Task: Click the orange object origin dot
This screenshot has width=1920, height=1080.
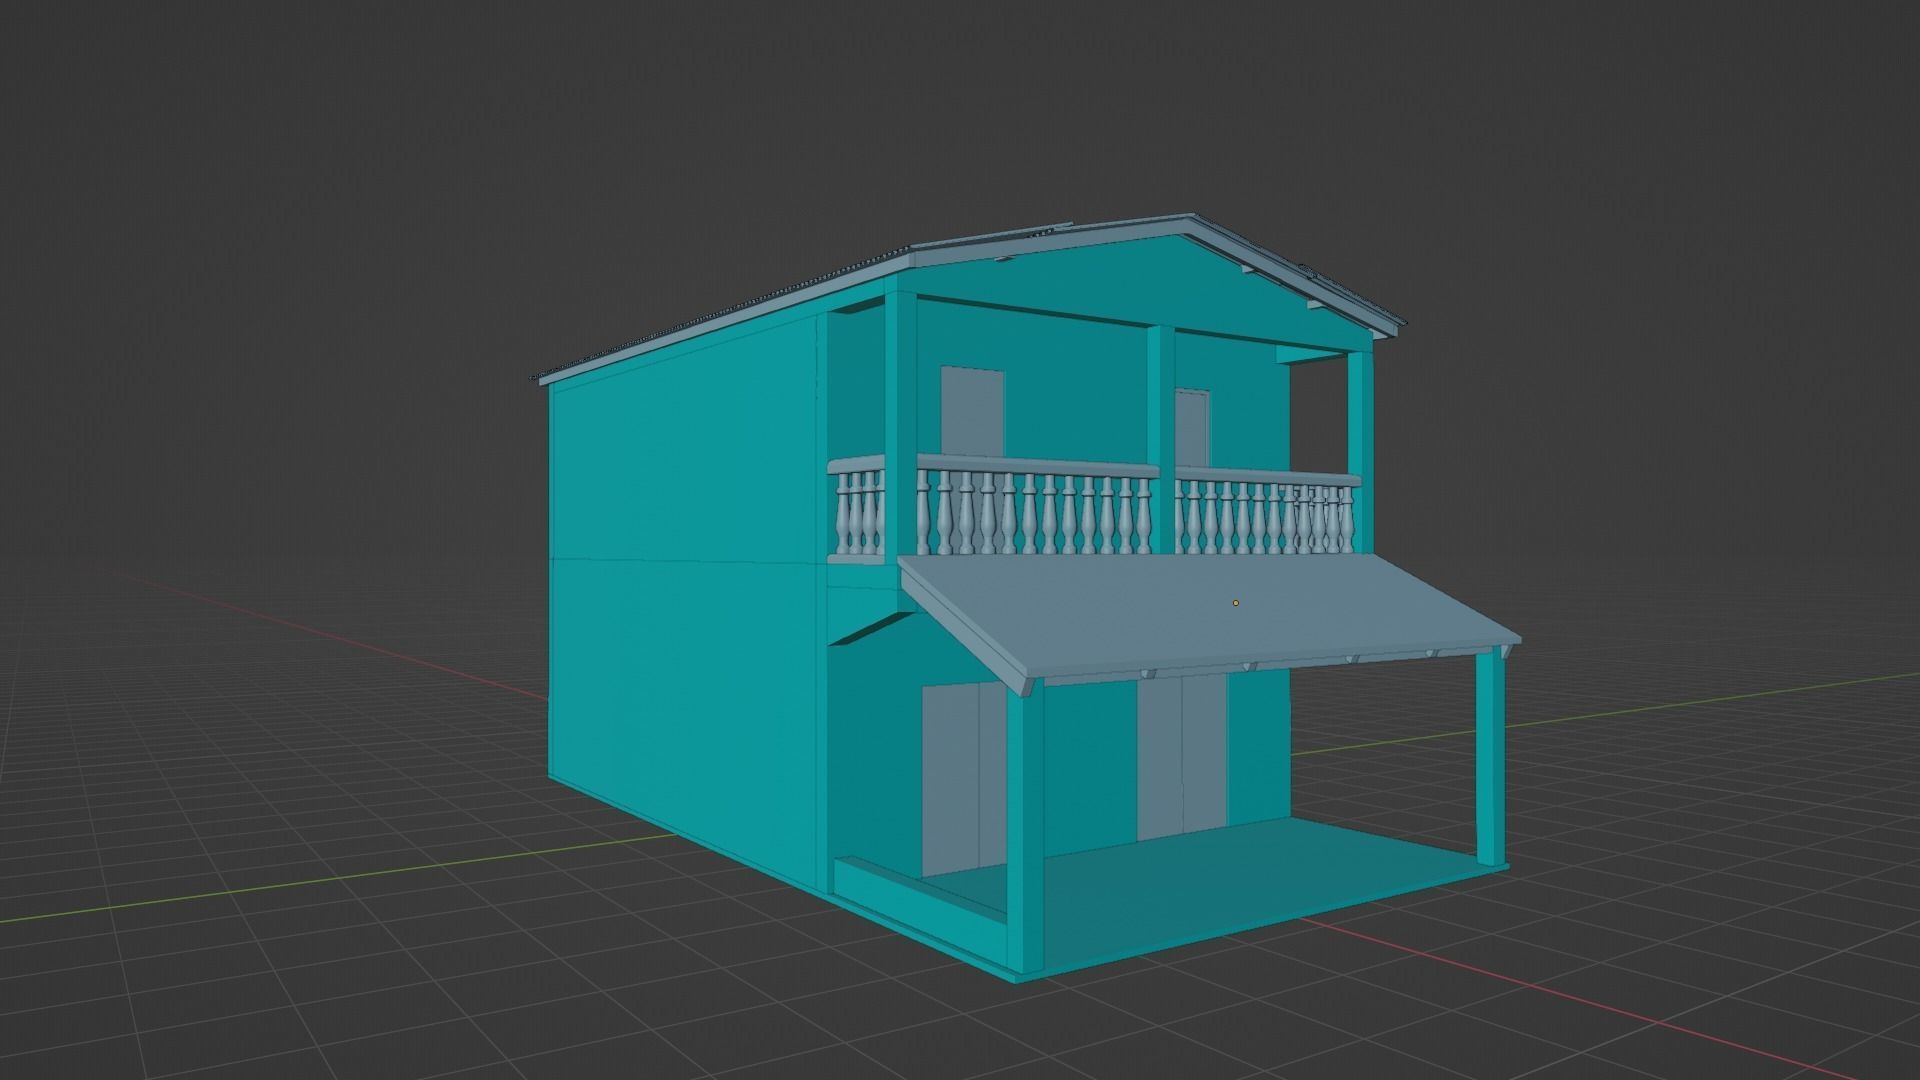Action: tap(1236, 603)
